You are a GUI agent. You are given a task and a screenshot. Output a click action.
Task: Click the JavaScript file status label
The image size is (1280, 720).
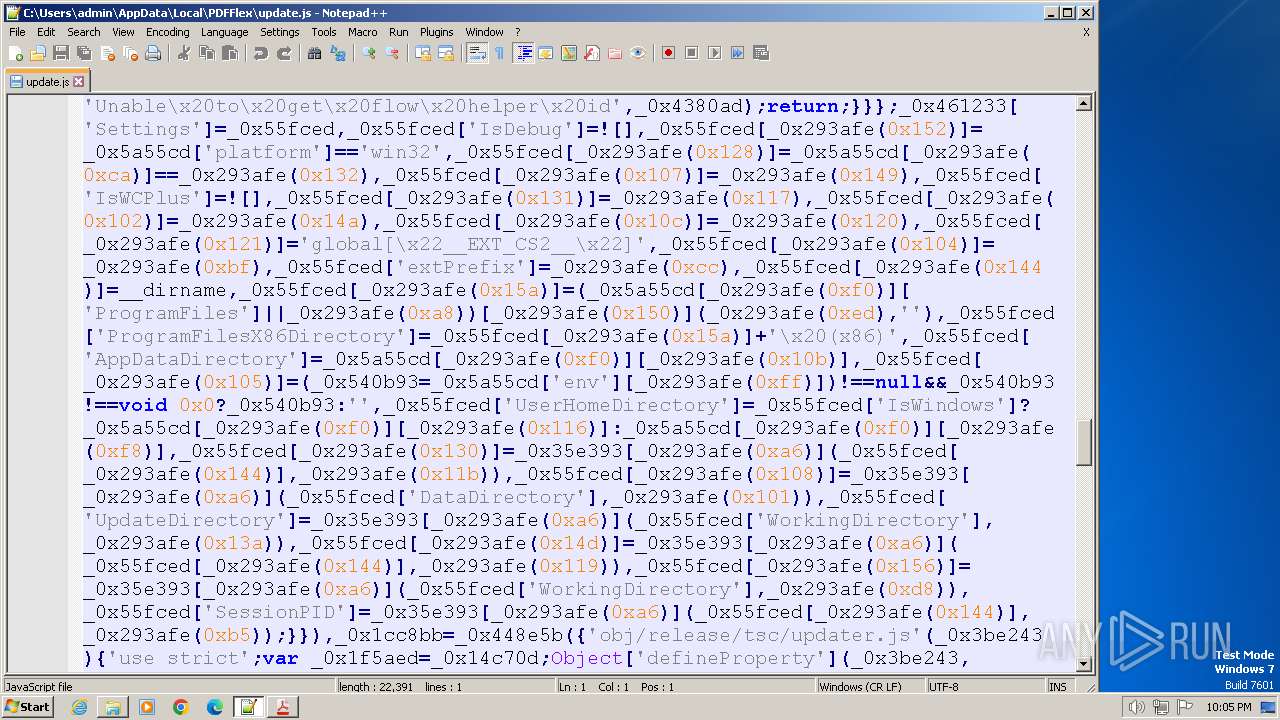[x=39, y=687]
